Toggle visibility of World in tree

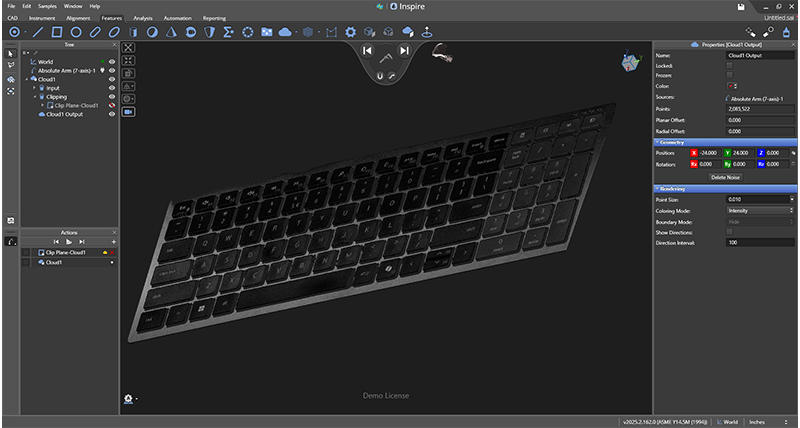pyautogui.click(x=112, y=62)
